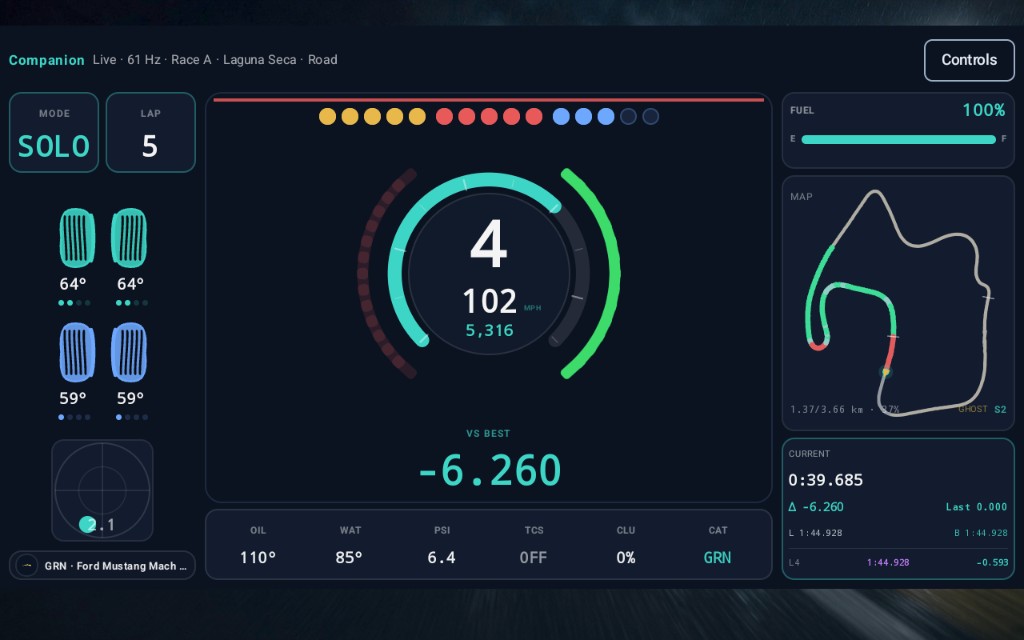The height and width of the screenshot is (640, 1024).
Task: Click the car position marker on map
Action: click(886, 372)
